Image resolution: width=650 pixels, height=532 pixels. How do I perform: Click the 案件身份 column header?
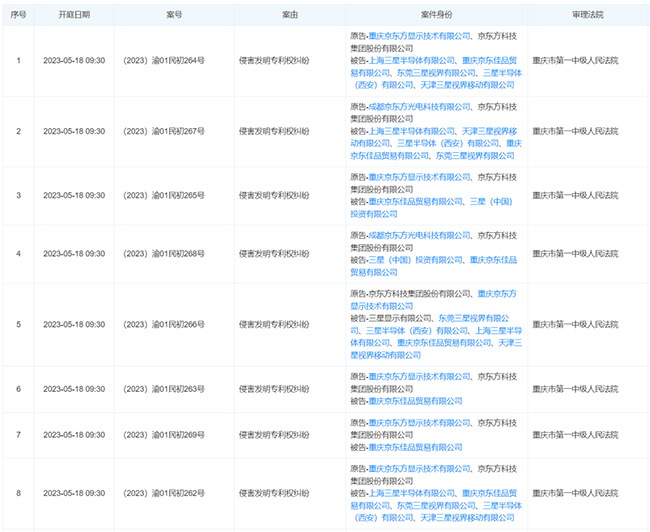tap(437, 15)
